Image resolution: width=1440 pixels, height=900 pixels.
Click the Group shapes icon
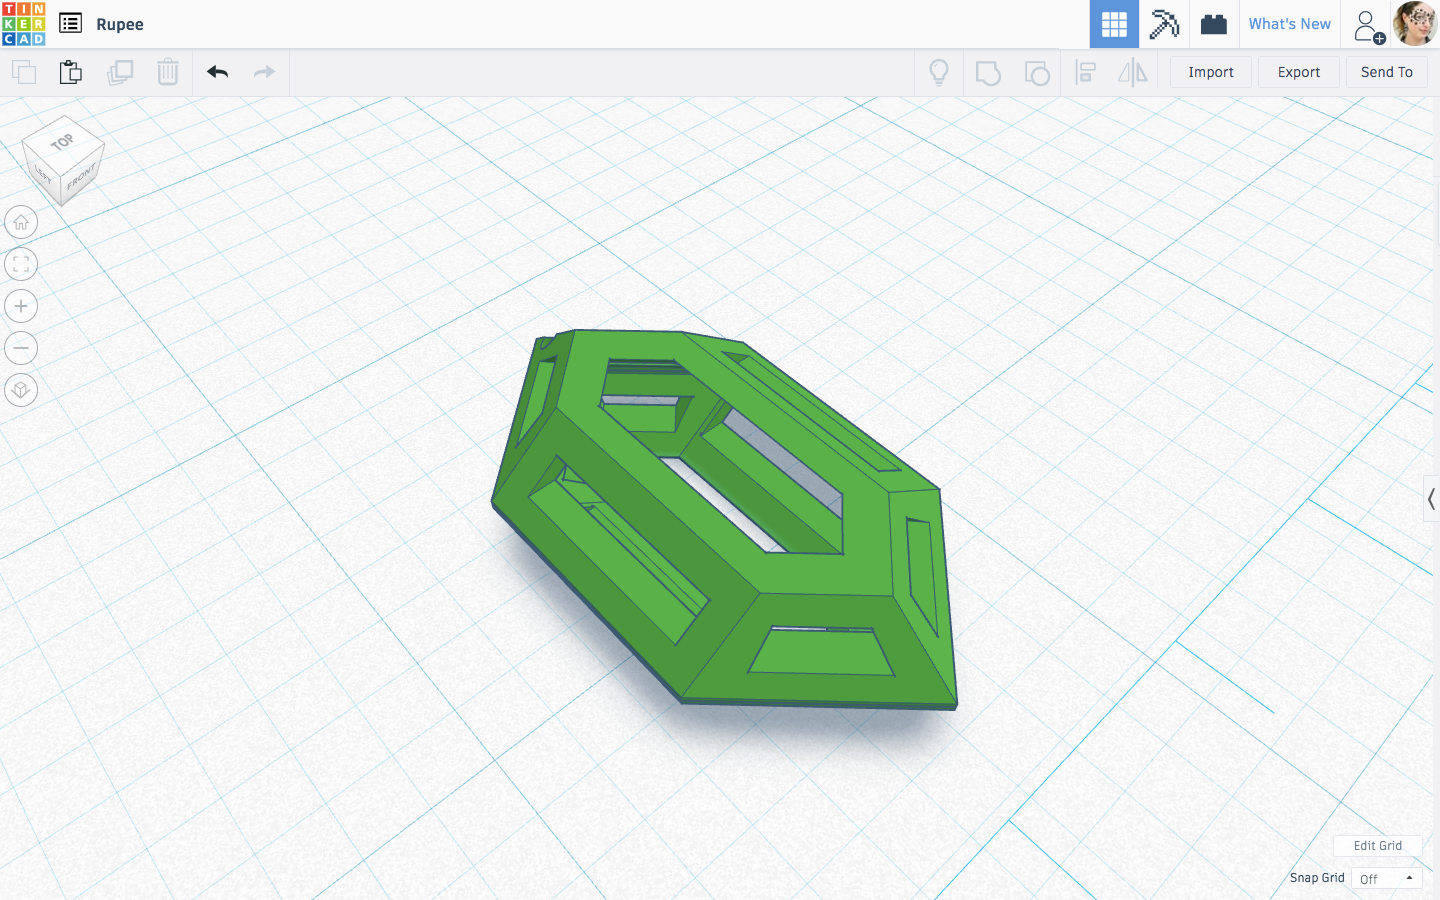click(x=988, y=72)
